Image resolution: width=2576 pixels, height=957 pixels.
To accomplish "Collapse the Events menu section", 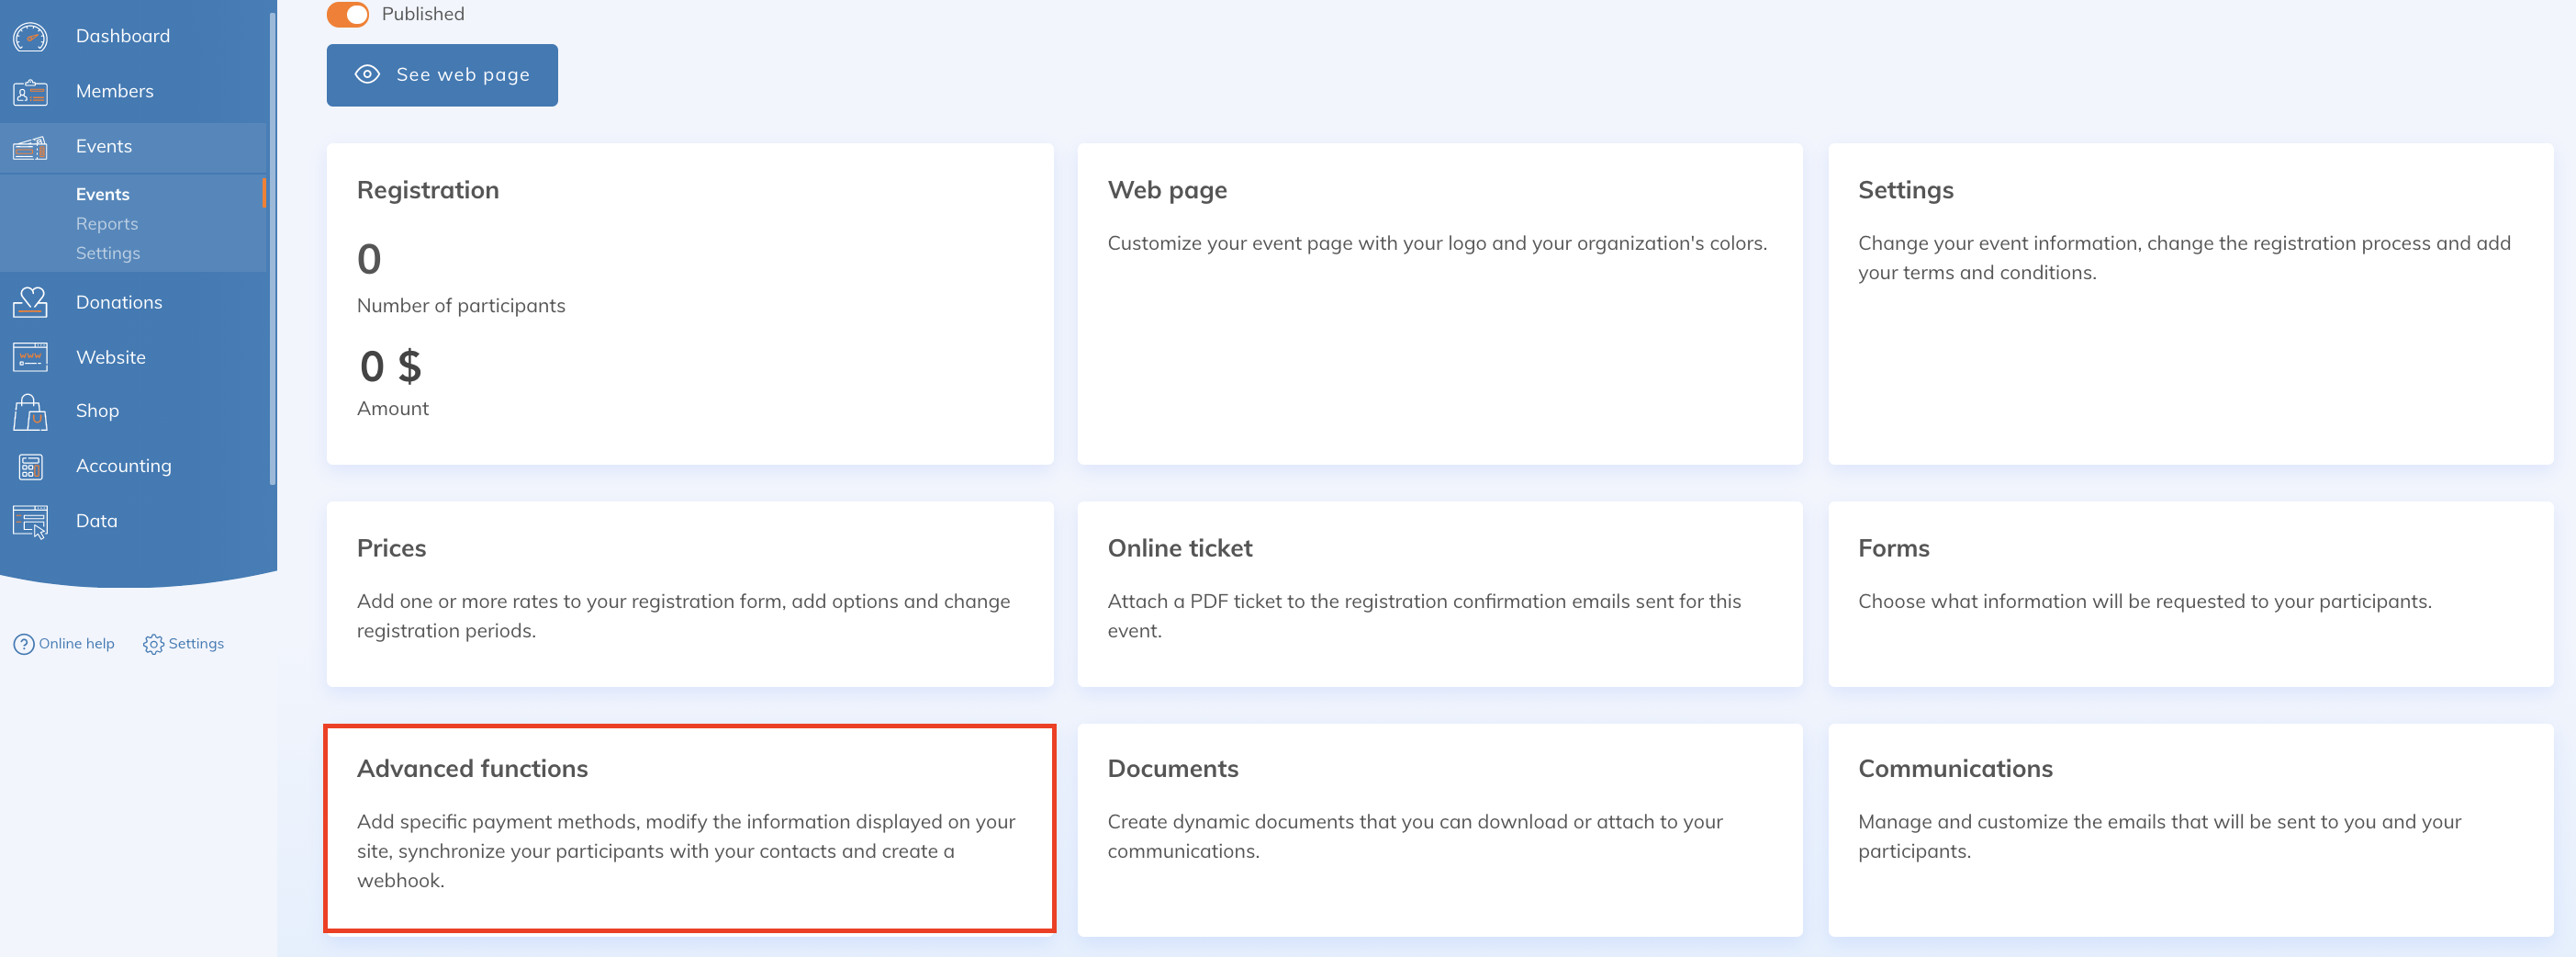I will click(x=104, y=147).
